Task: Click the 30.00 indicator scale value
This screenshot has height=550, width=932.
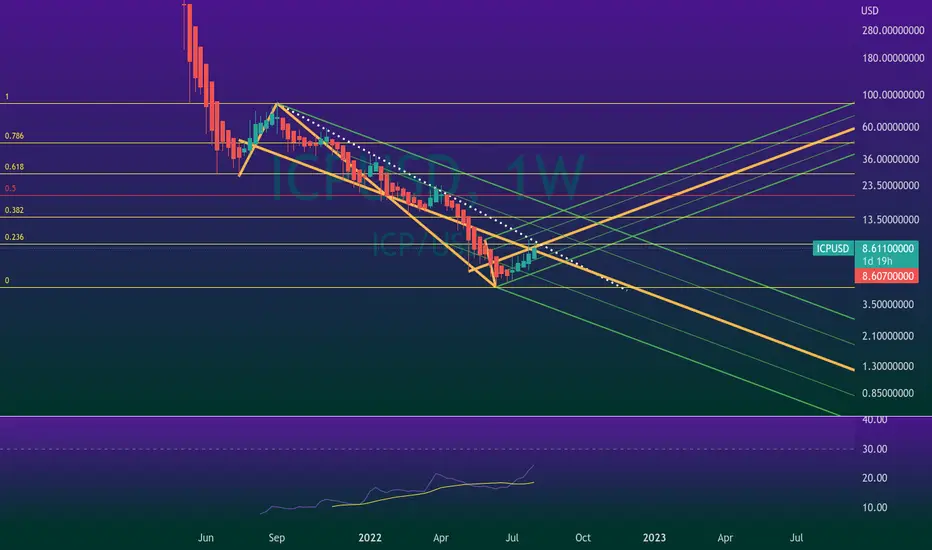Action: click(x=874, y=449)
